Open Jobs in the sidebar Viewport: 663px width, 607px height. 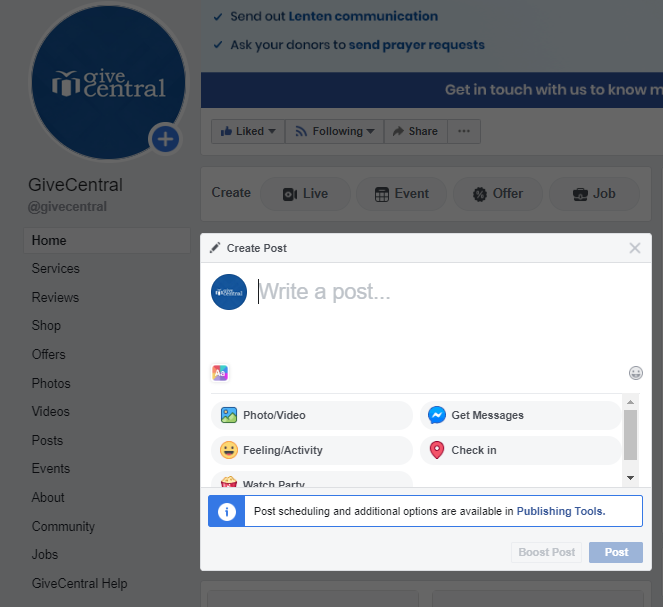[x=45, y=554]
